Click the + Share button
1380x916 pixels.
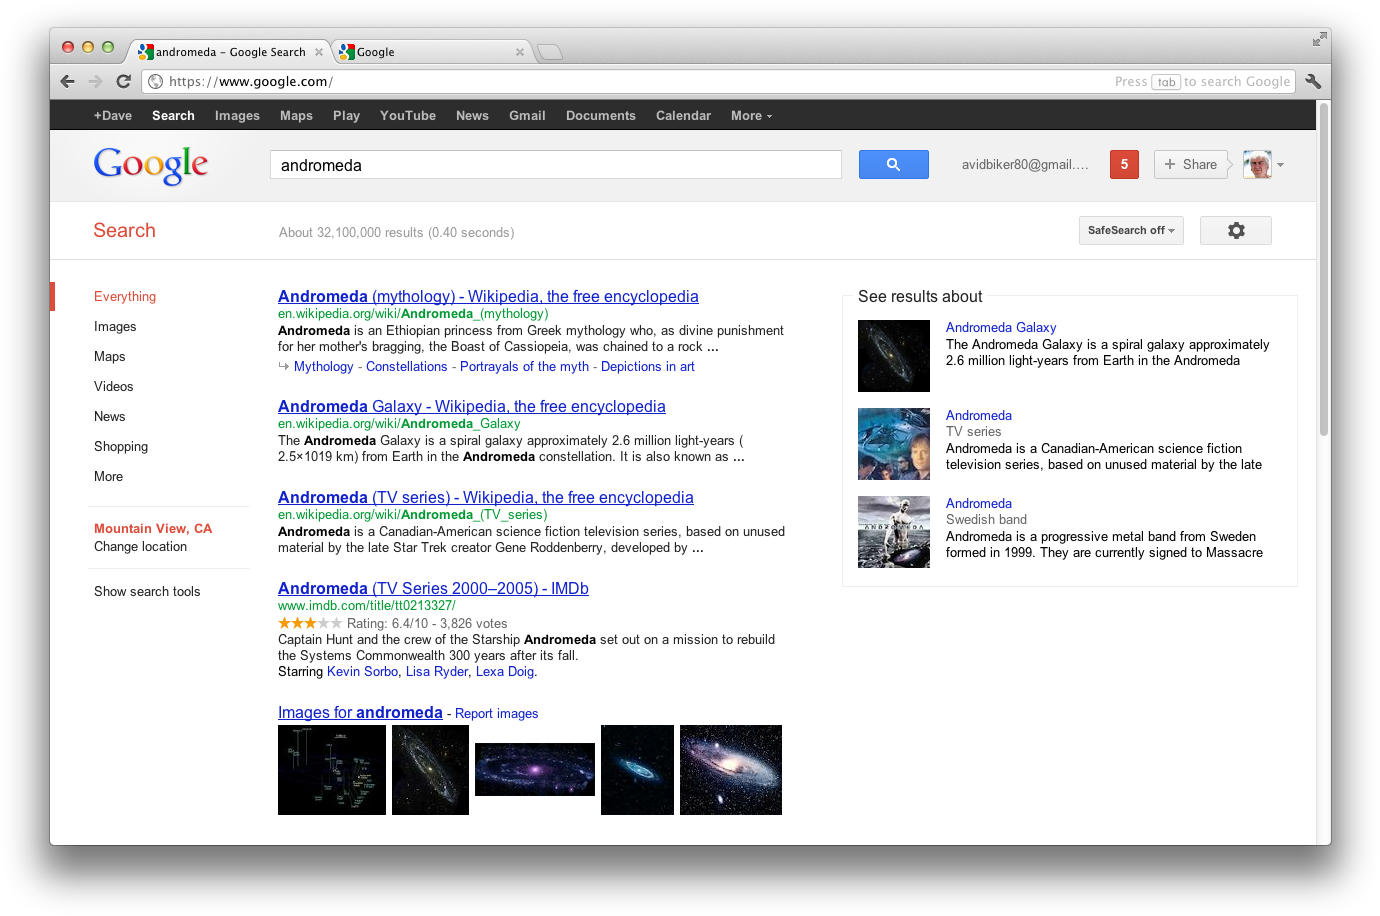(x=1191, y=164)
